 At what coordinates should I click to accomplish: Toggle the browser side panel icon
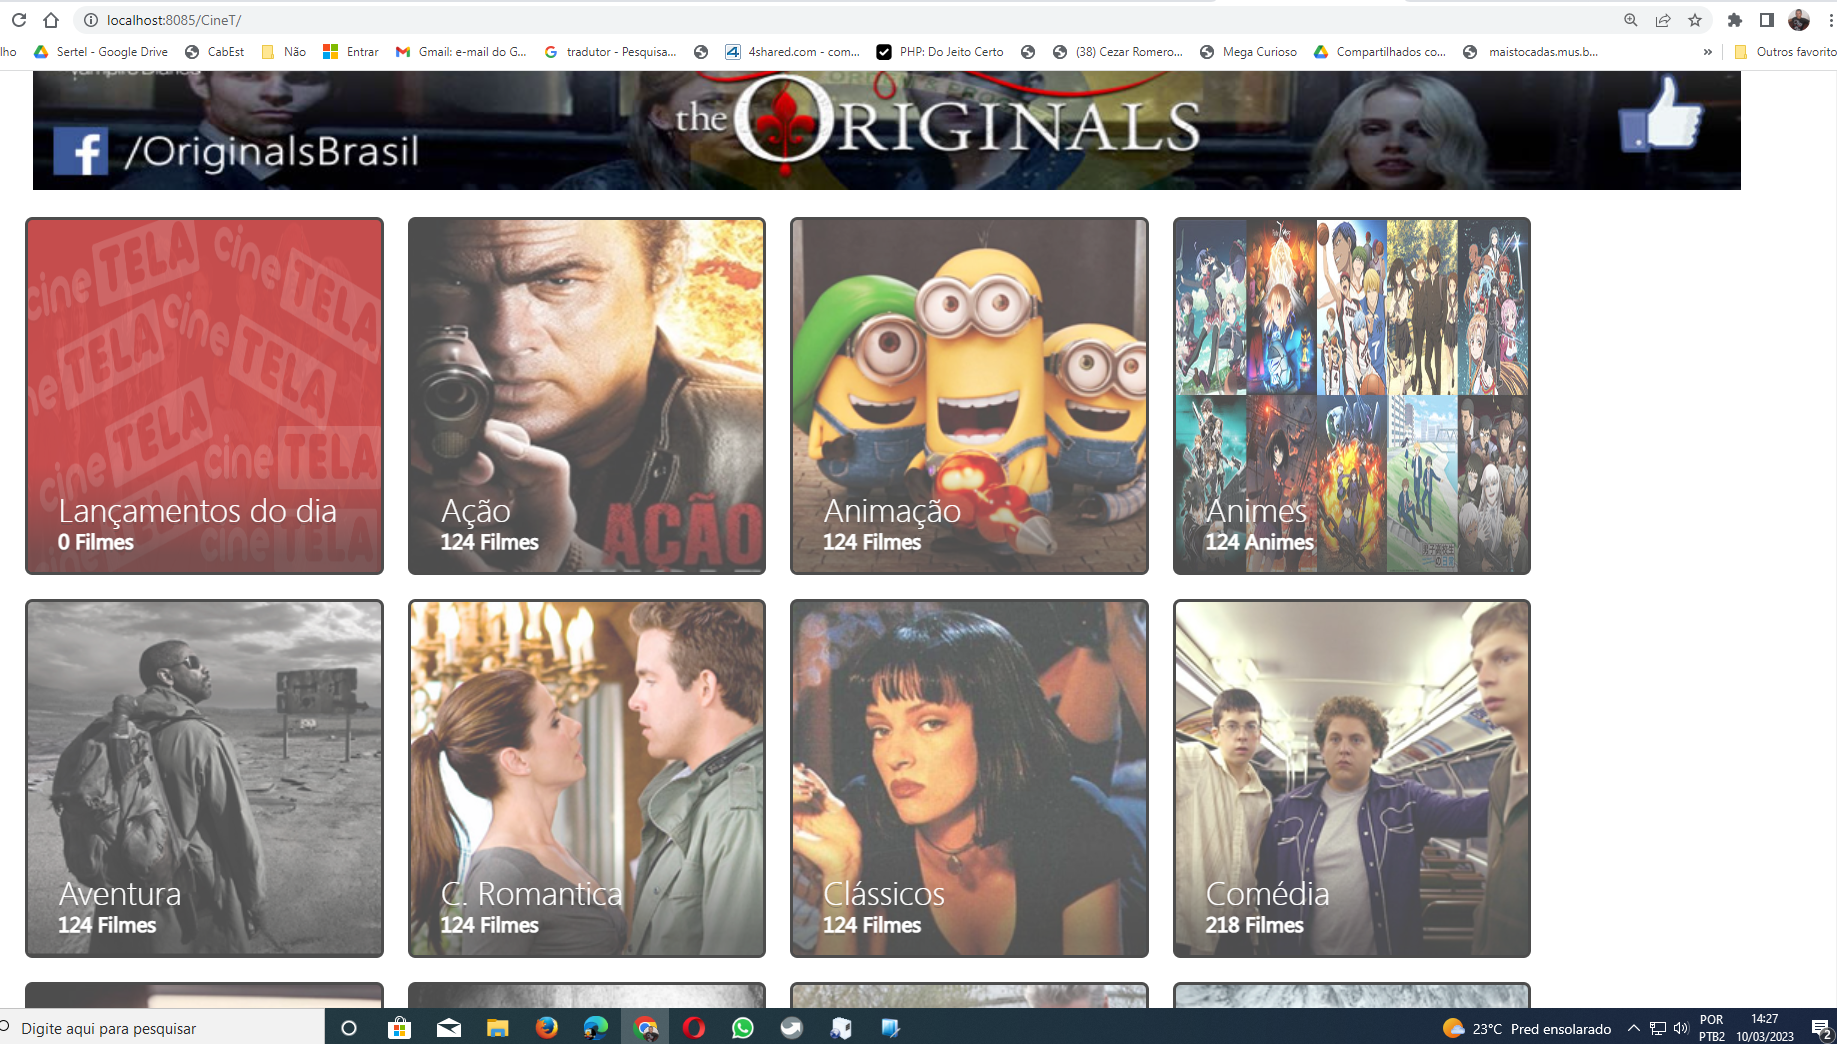click(x=1767, y=20)
